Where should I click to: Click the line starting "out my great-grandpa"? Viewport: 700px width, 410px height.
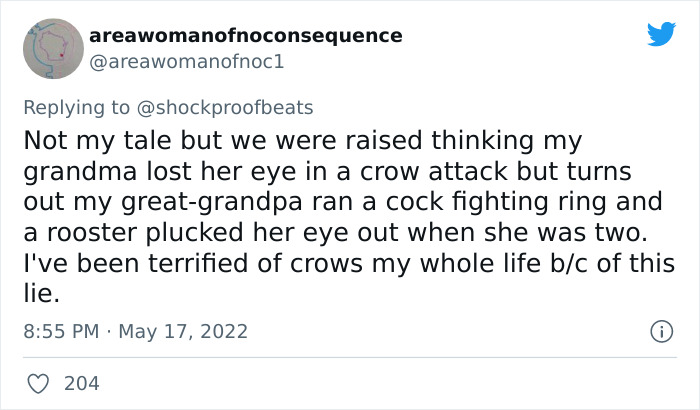click(341, 202)
